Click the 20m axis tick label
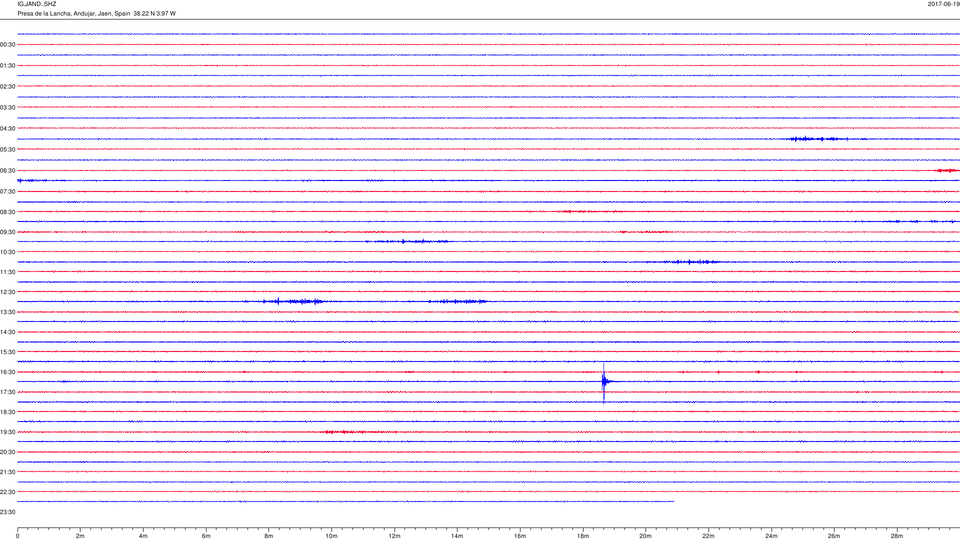 tap(645, 536)
